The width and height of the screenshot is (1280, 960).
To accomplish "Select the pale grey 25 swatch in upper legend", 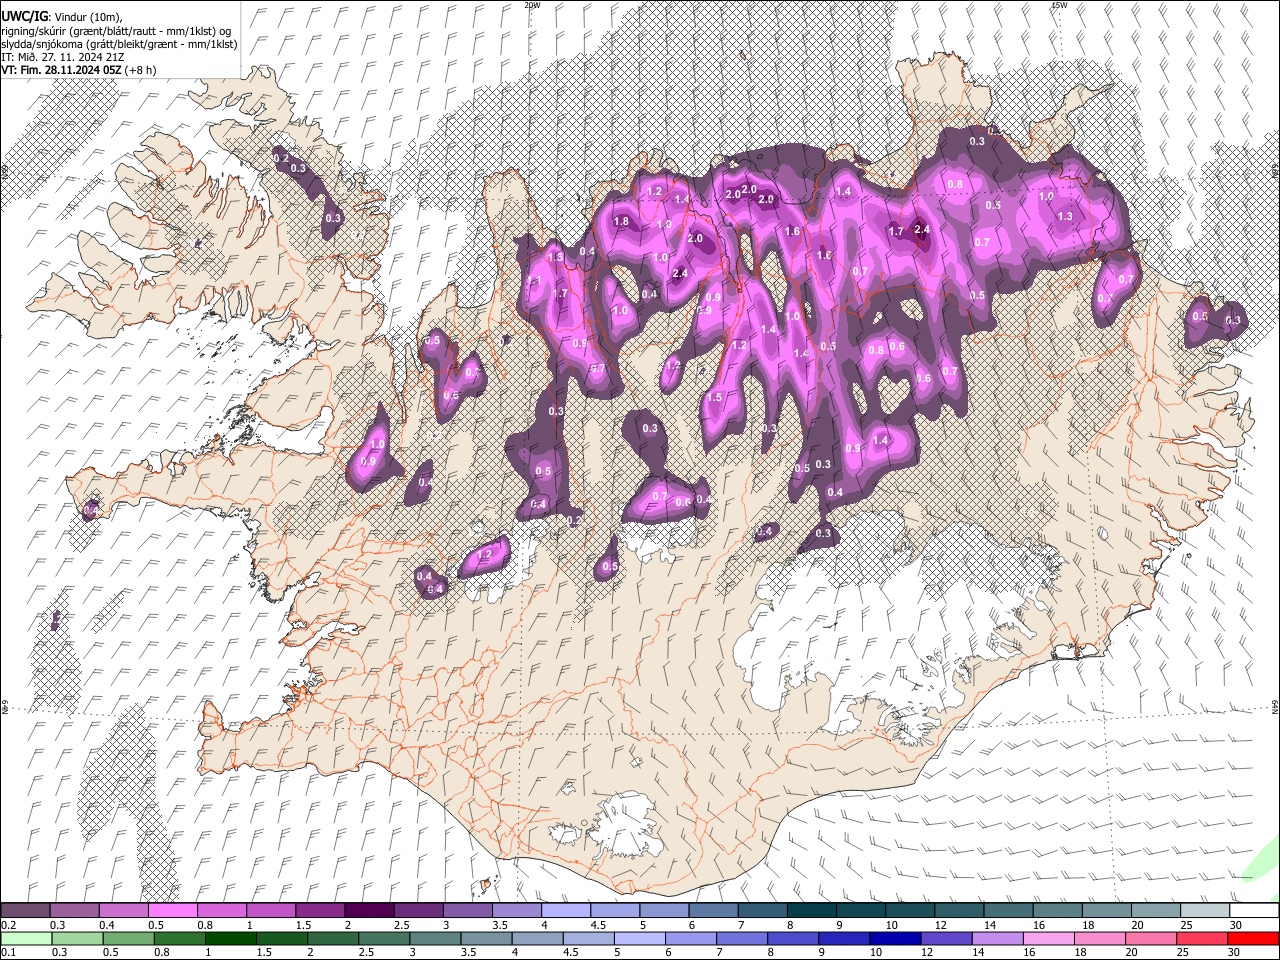I will (x=1206, y=910).
